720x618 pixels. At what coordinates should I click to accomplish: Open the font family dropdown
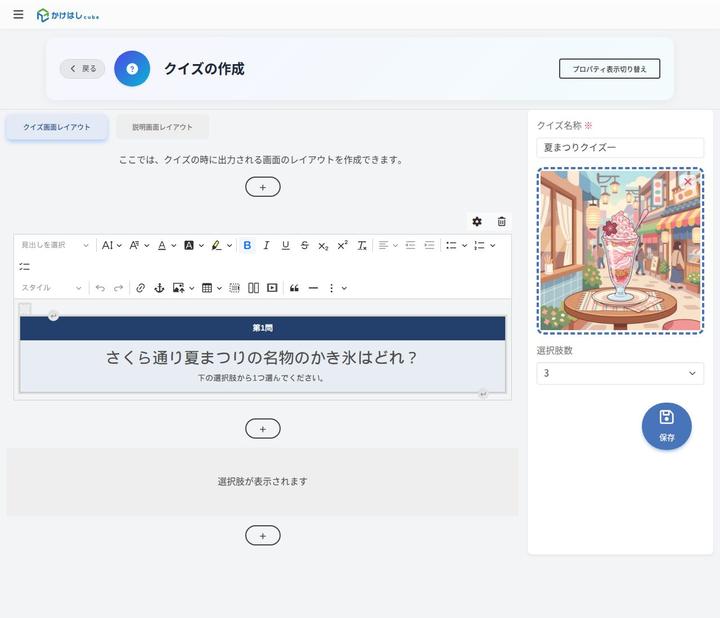[139, 245]
